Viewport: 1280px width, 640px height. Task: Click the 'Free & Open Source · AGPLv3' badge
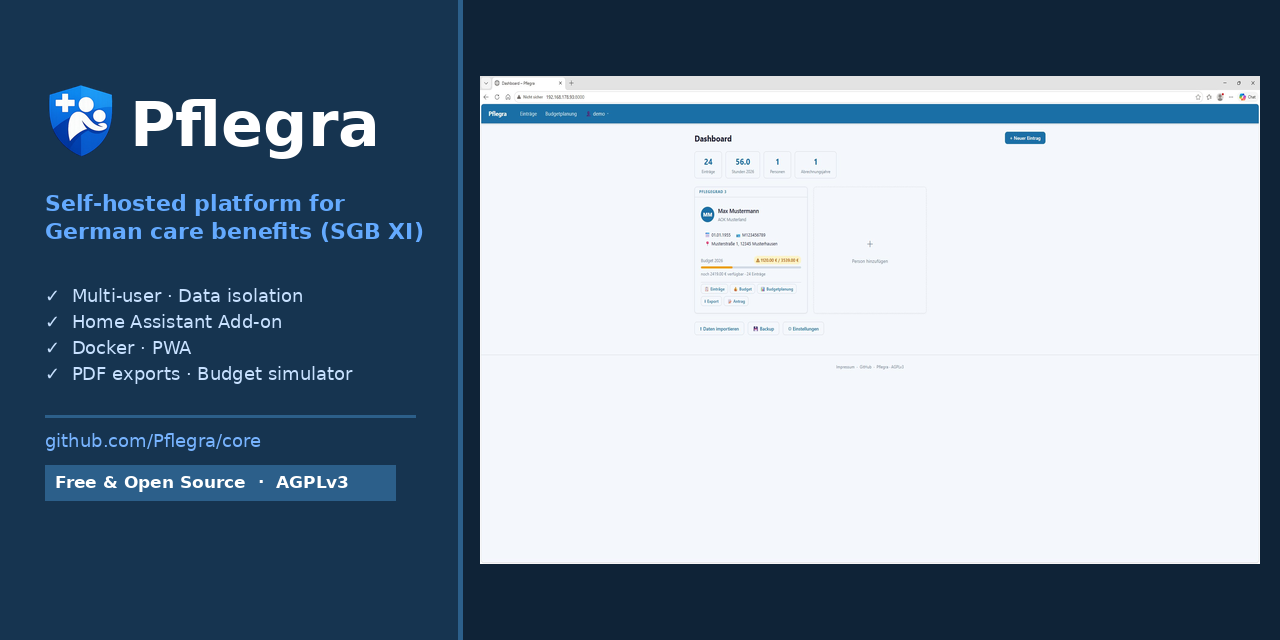(x=220, y=483)
